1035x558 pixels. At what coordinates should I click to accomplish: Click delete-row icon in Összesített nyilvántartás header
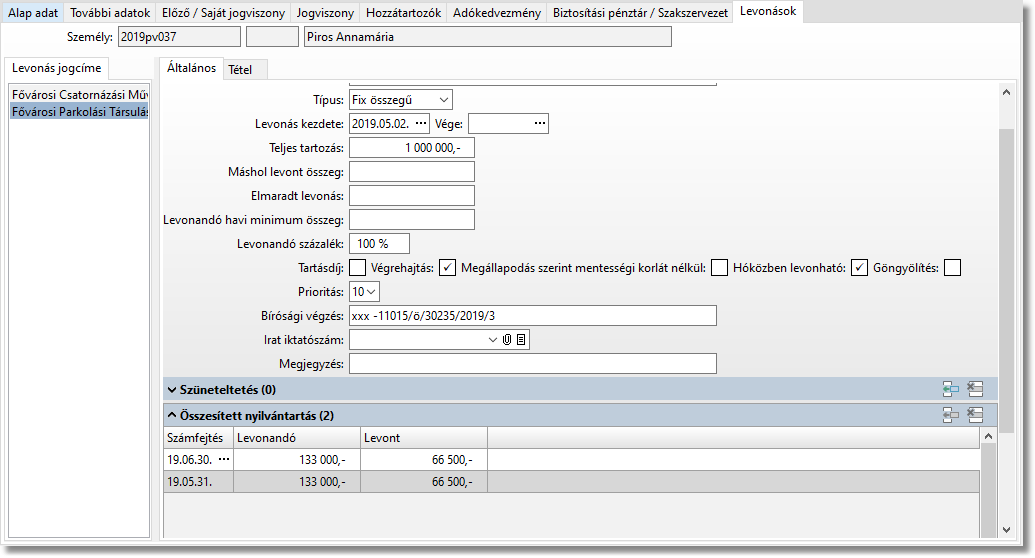(975, 415)
